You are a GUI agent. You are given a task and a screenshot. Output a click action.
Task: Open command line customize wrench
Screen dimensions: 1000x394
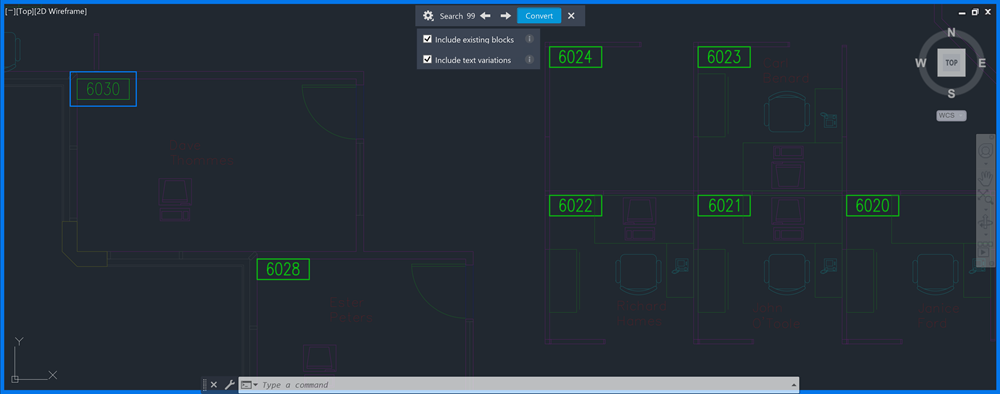tap(230, 385)
